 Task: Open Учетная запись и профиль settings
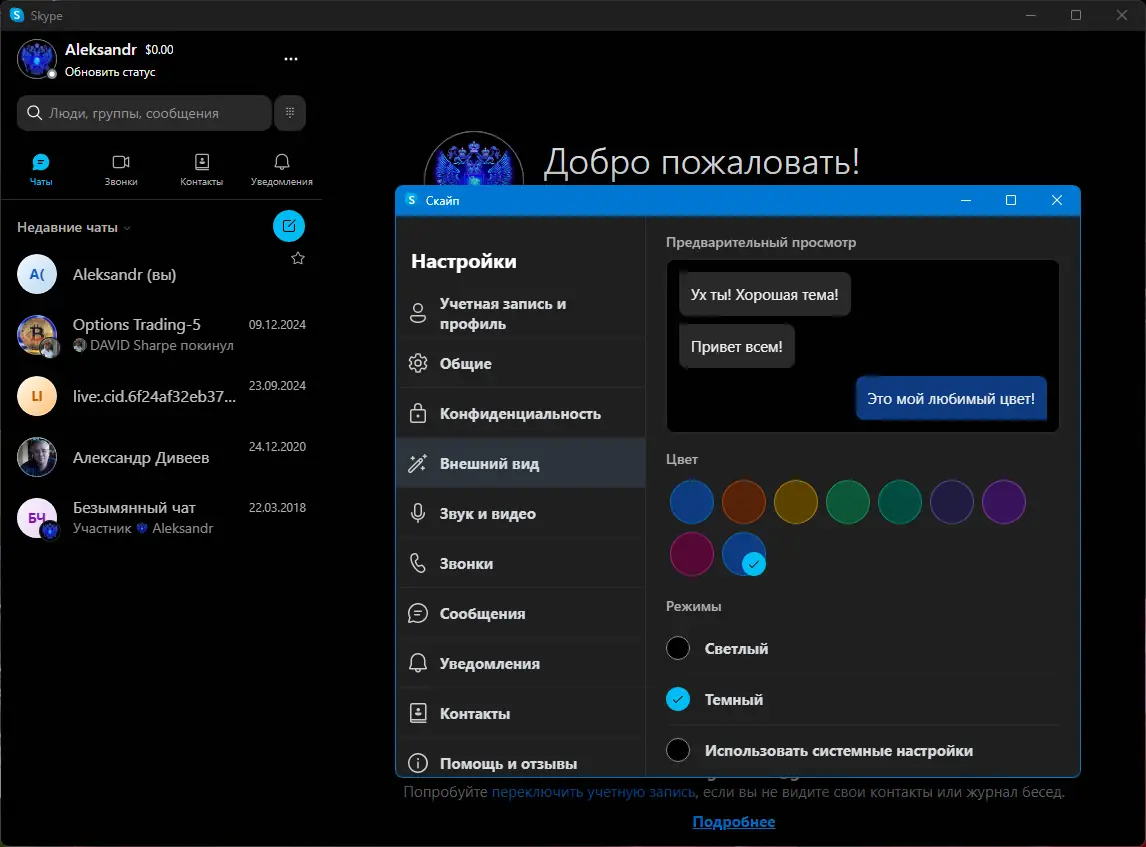521,314
